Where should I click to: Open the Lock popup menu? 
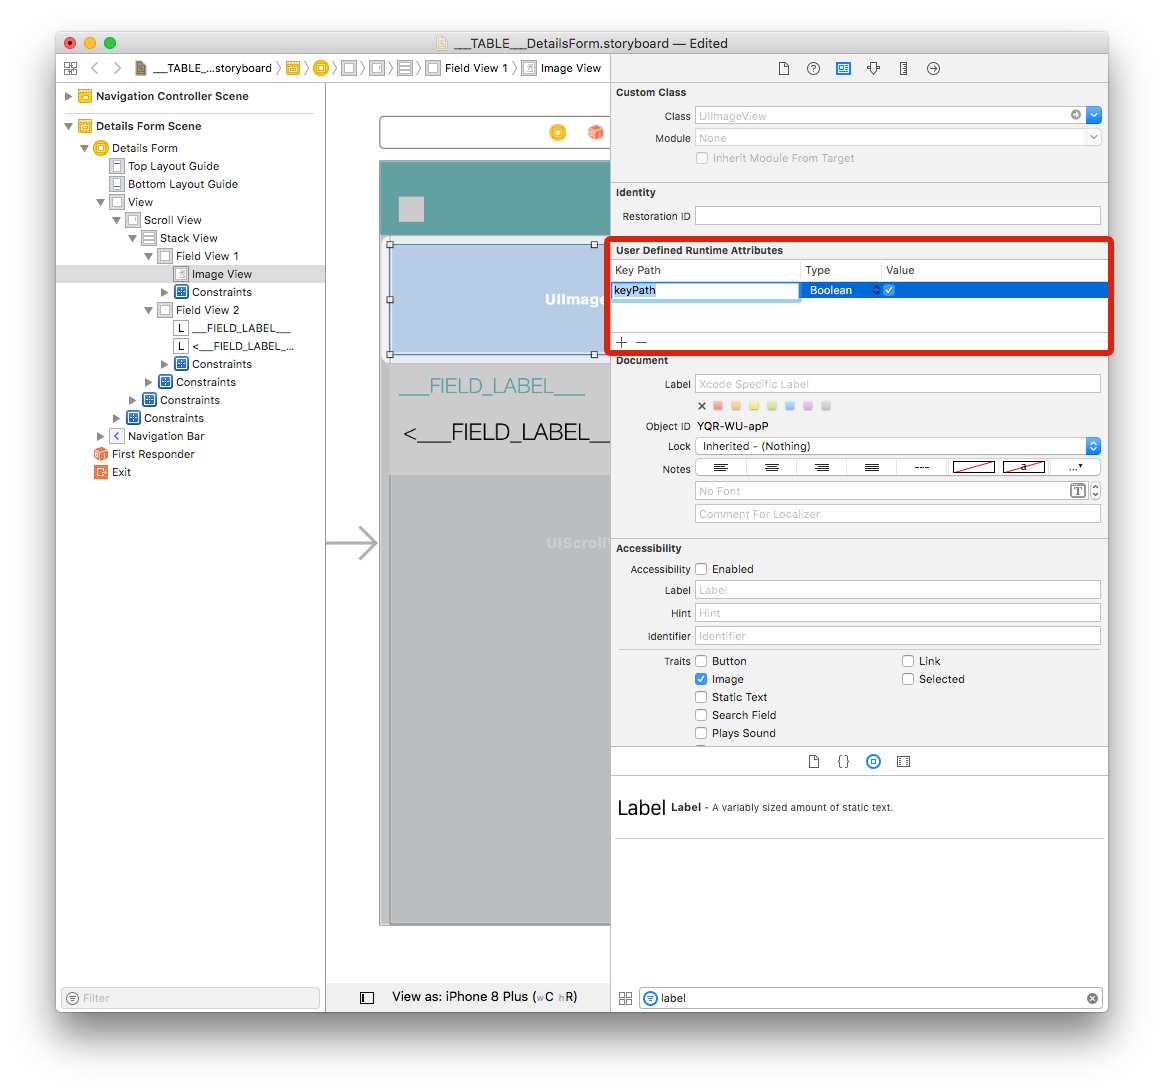(x=897, y=446)
